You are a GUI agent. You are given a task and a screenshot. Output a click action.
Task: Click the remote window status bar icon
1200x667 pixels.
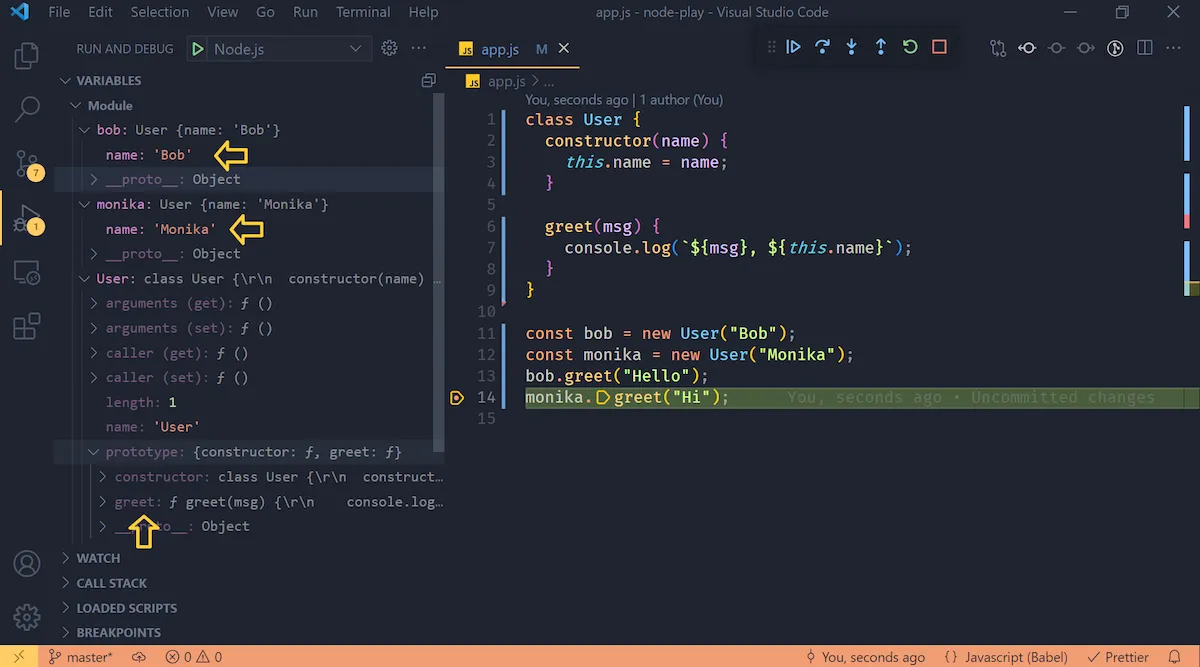pos(19,657)
